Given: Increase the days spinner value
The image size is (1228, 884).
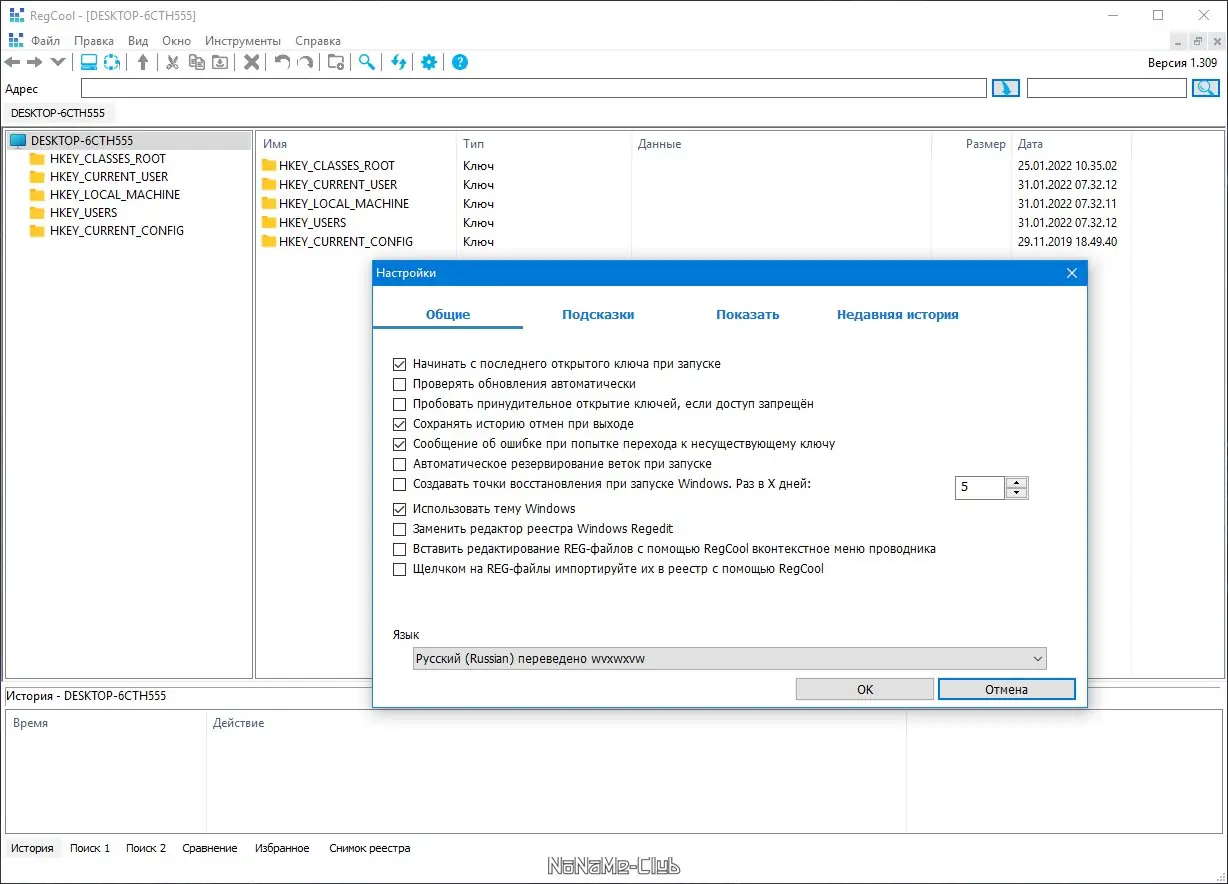Looking at the screenshot, I should click(x=1017, y=482).
